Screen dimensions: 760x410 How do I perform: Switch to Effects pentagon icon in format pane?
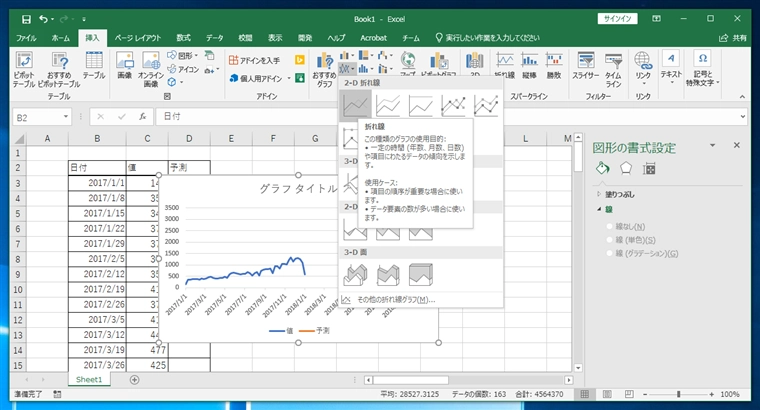point(625,168)
